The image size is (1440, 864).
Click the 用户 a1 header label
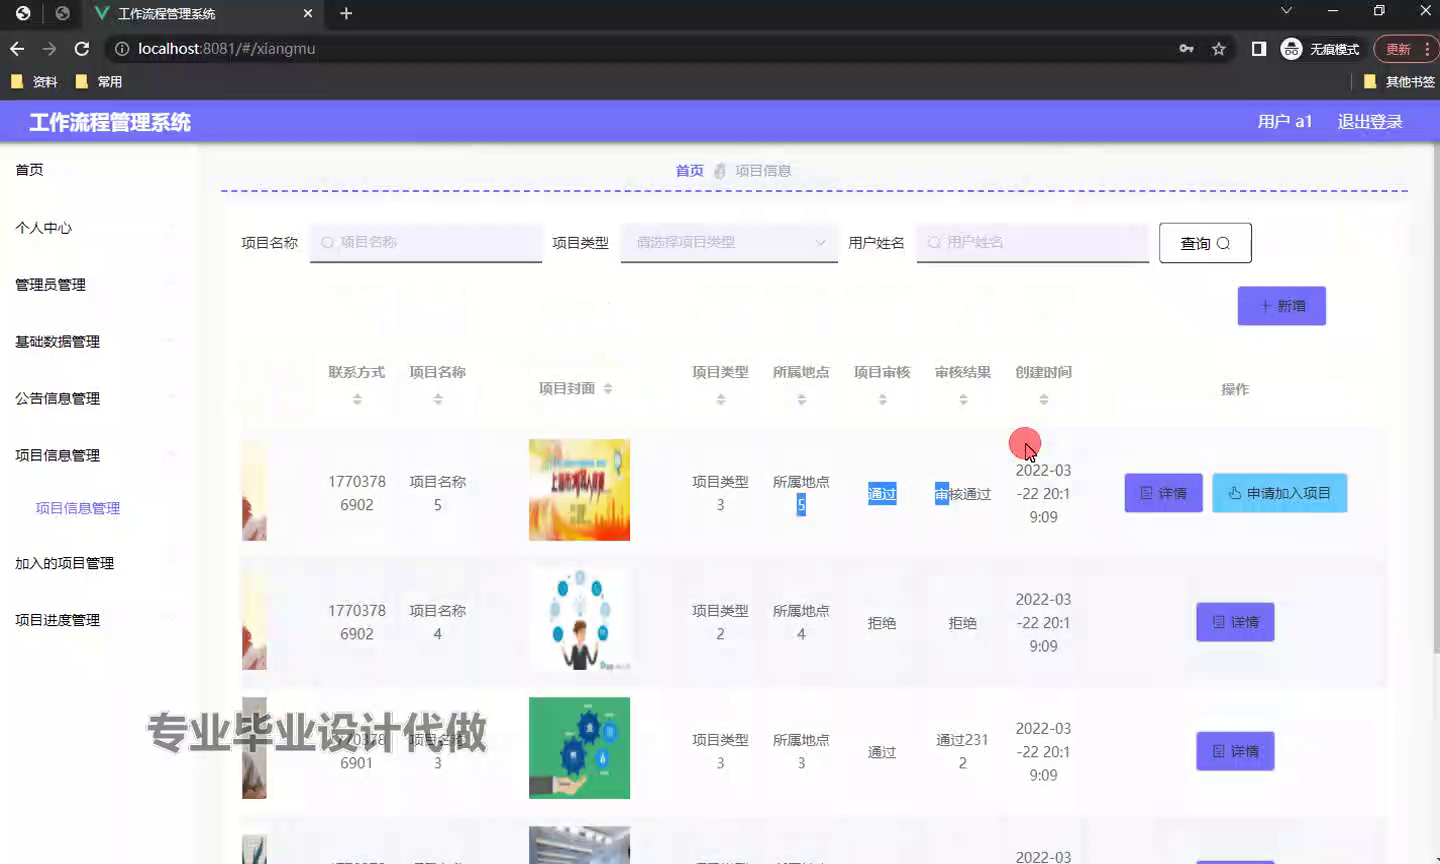tap(1285, 122)
